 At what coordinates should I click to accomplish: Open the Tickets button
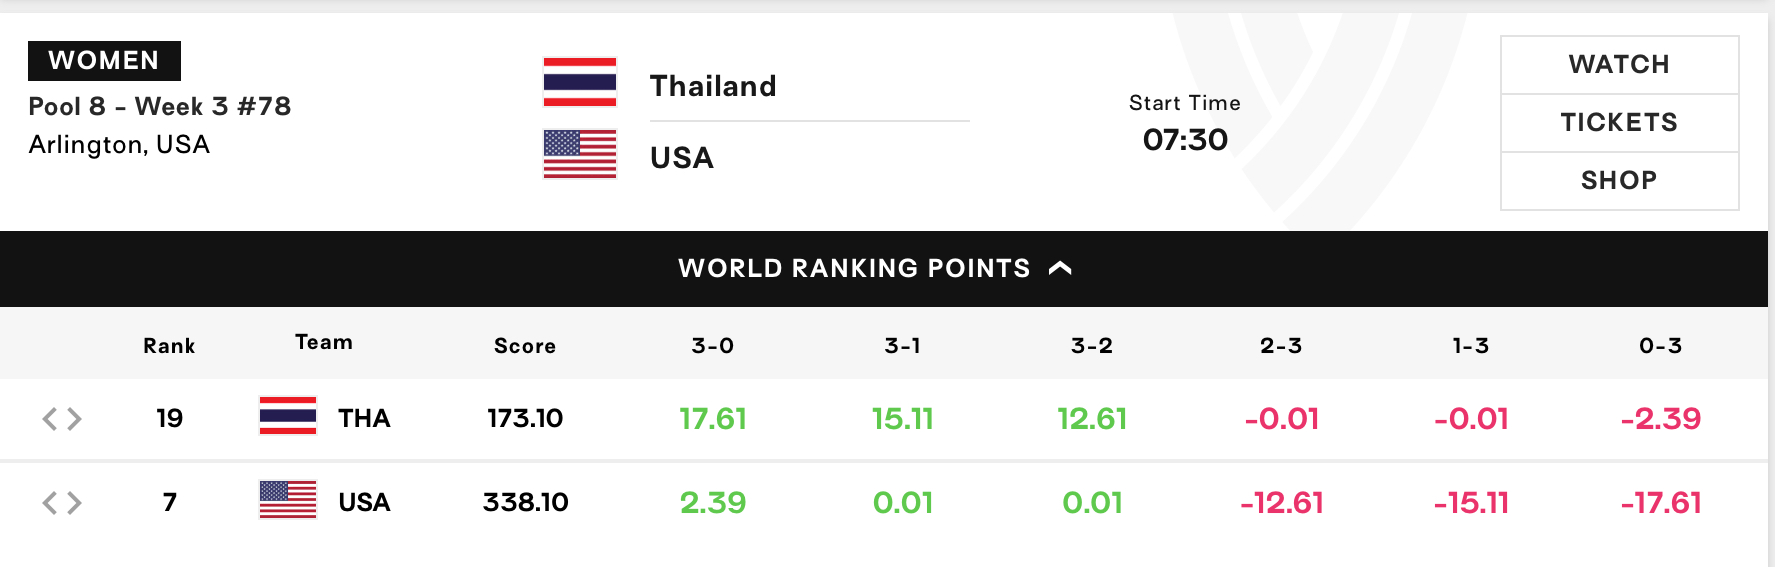point(1620,123)
